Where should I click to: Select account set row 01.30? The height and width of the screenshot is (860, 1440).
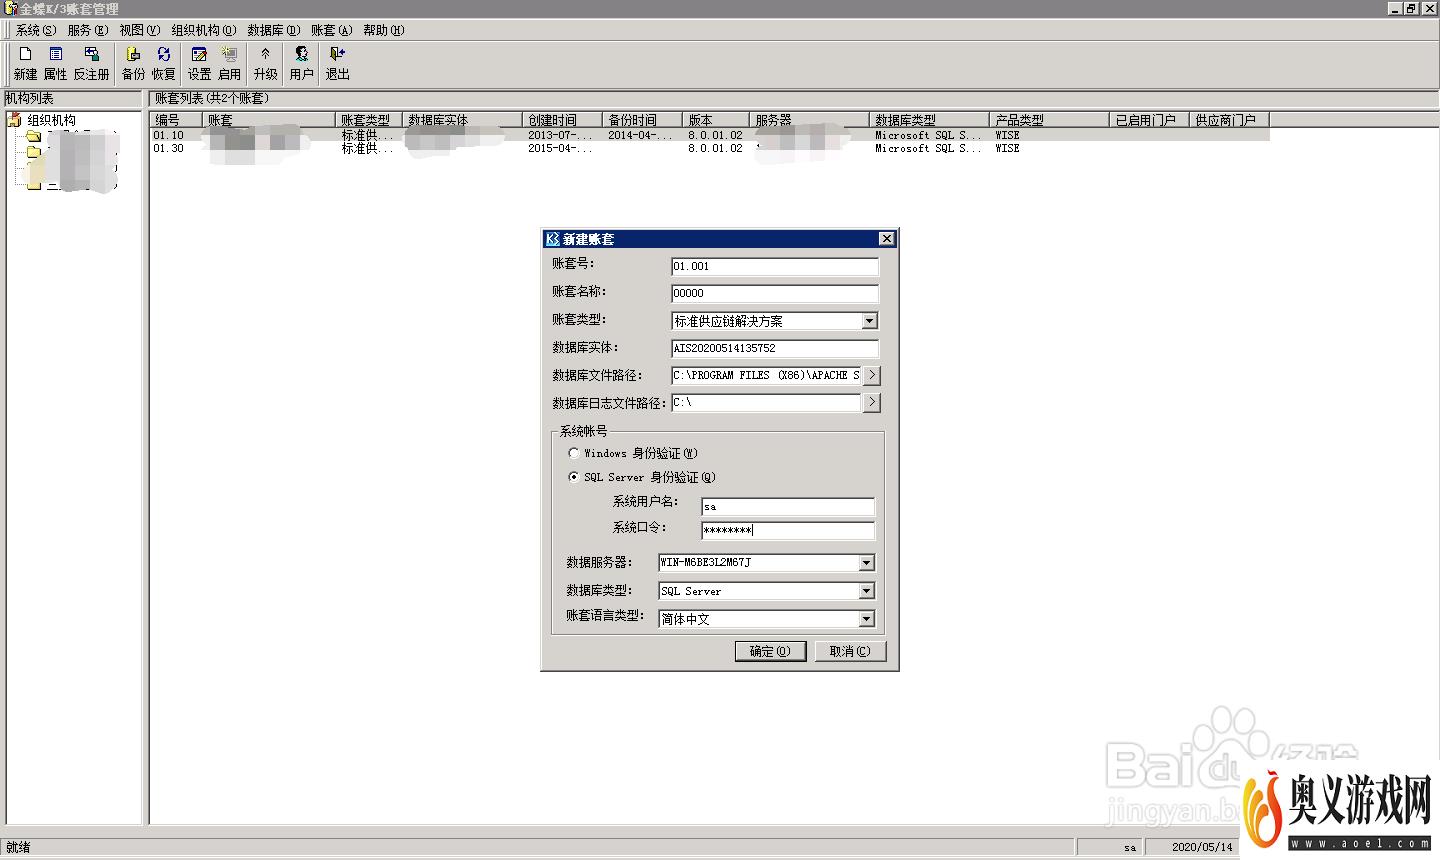point(710,148)
